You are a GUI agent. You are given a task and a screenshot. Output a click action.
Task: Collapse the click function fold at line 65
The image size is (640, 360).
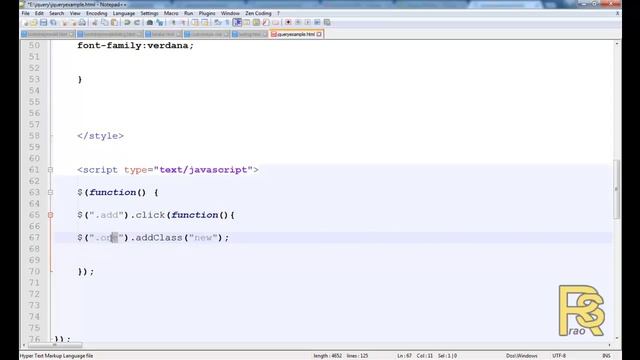[50, 215]
